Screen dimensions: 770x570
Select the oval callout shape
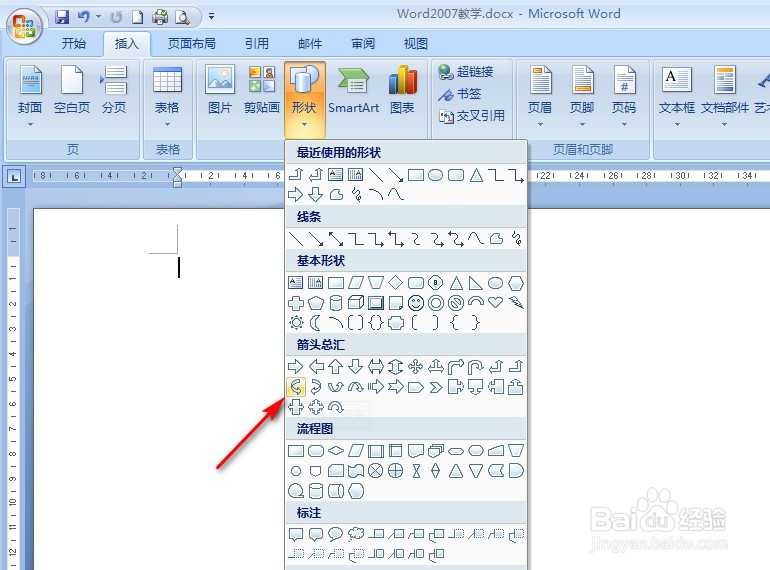point(335,534)
